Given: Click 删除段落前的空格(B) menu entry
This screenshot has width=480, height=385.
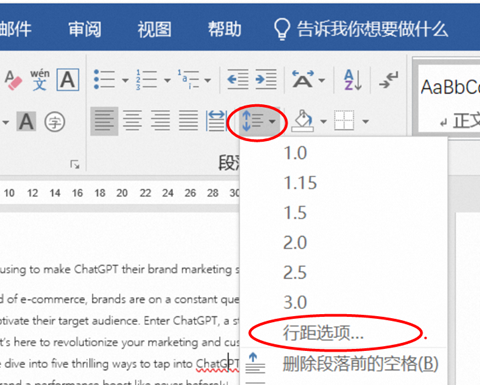Looking at the screenshot, I should click(344, 364).
